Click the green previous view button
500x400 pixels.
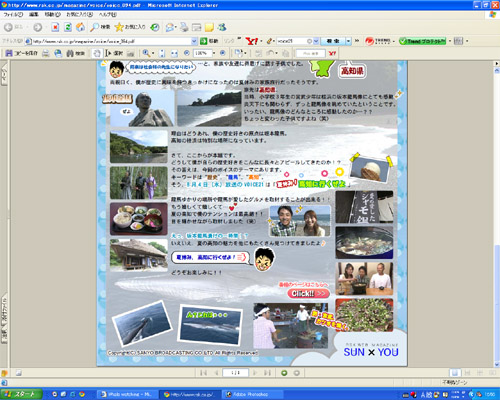[x=284, y=373]
